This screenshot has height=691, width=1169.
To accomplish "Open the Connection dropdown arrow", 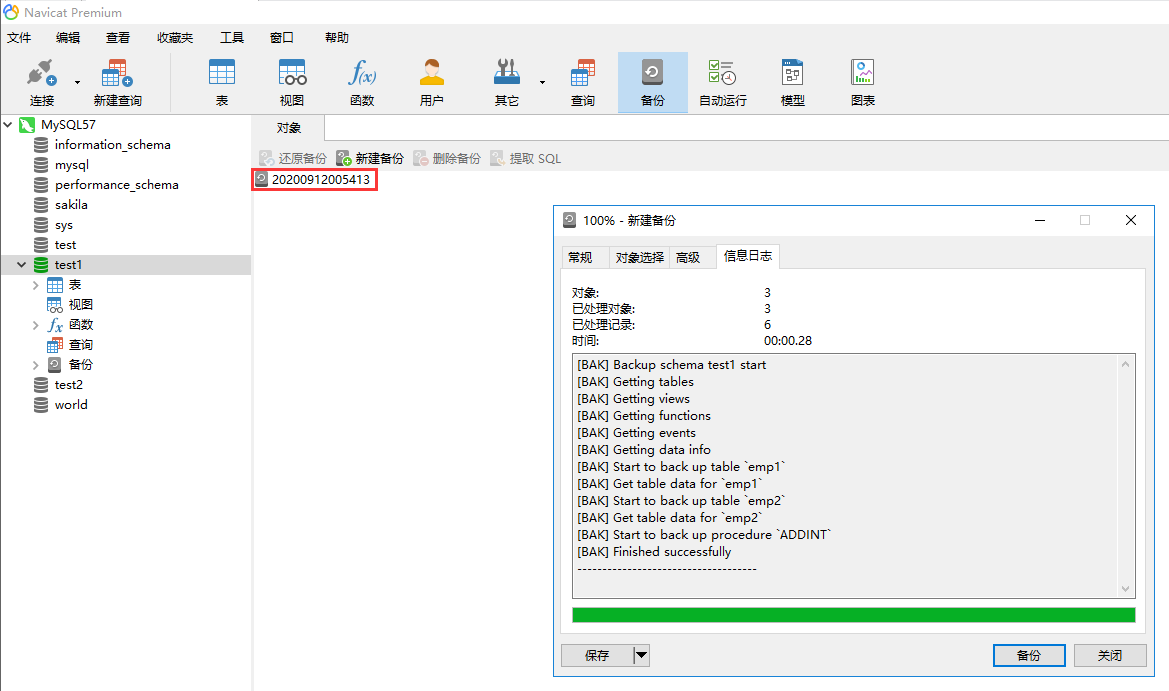I will tap(77, 82).
